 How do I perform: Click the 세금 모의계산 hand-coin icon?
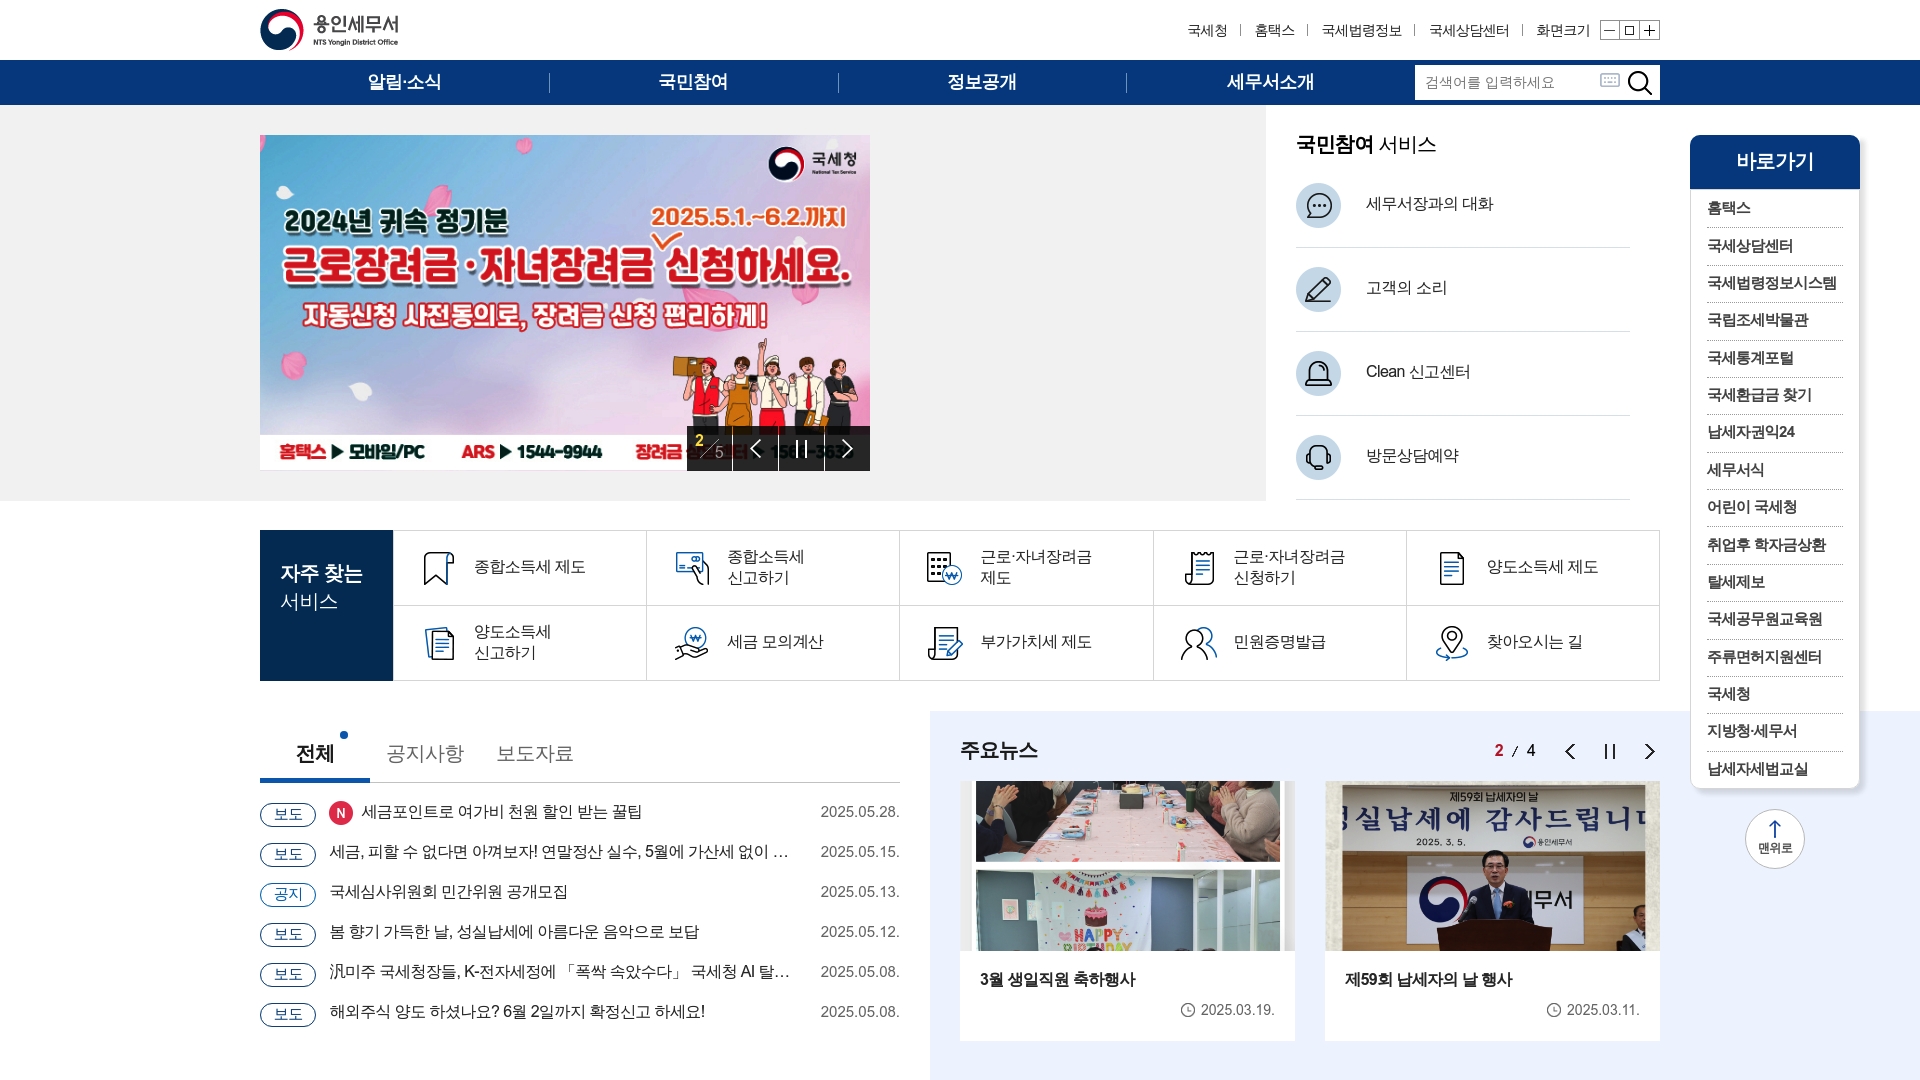692,643
